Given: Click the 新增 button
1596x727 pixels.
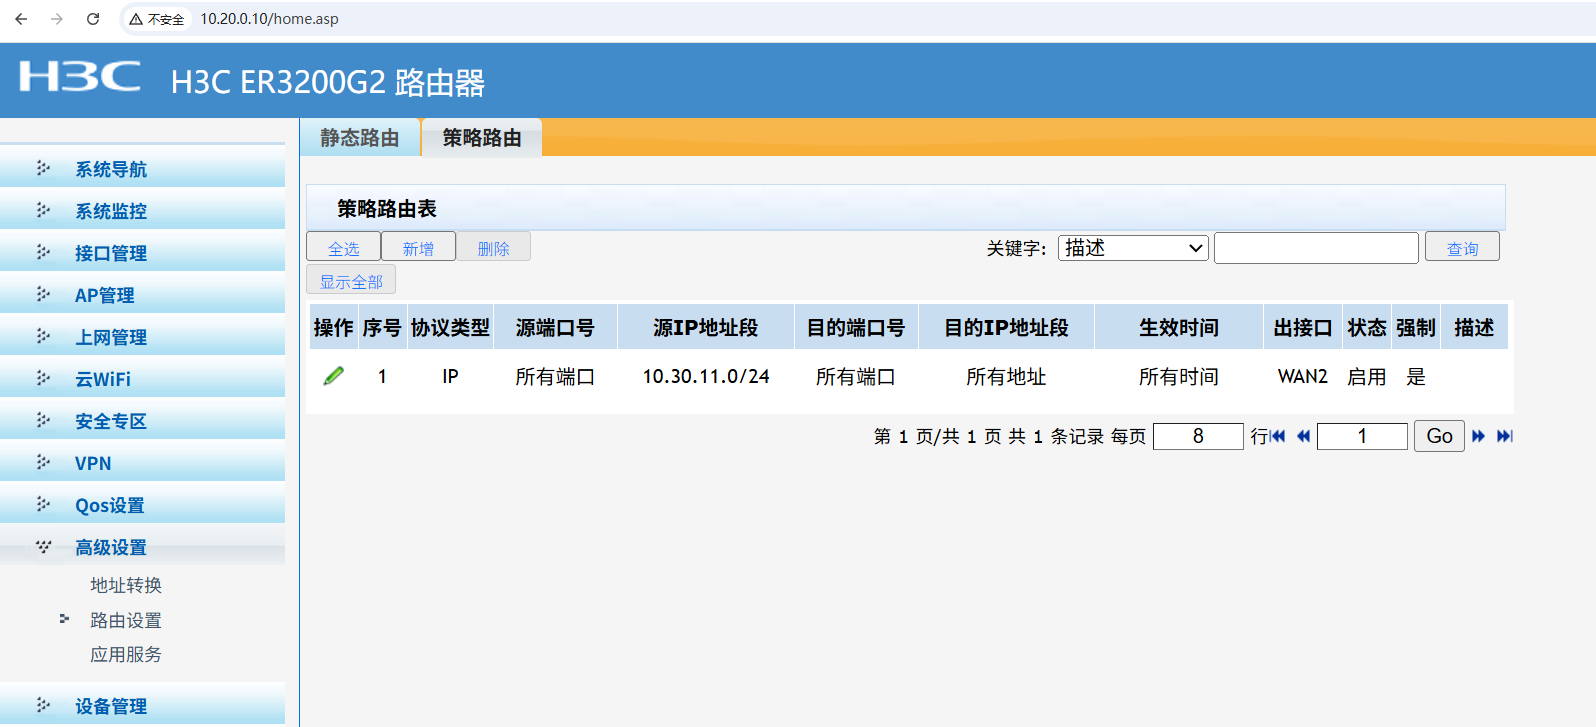Looking at the screenshot, I should point(418,248).
